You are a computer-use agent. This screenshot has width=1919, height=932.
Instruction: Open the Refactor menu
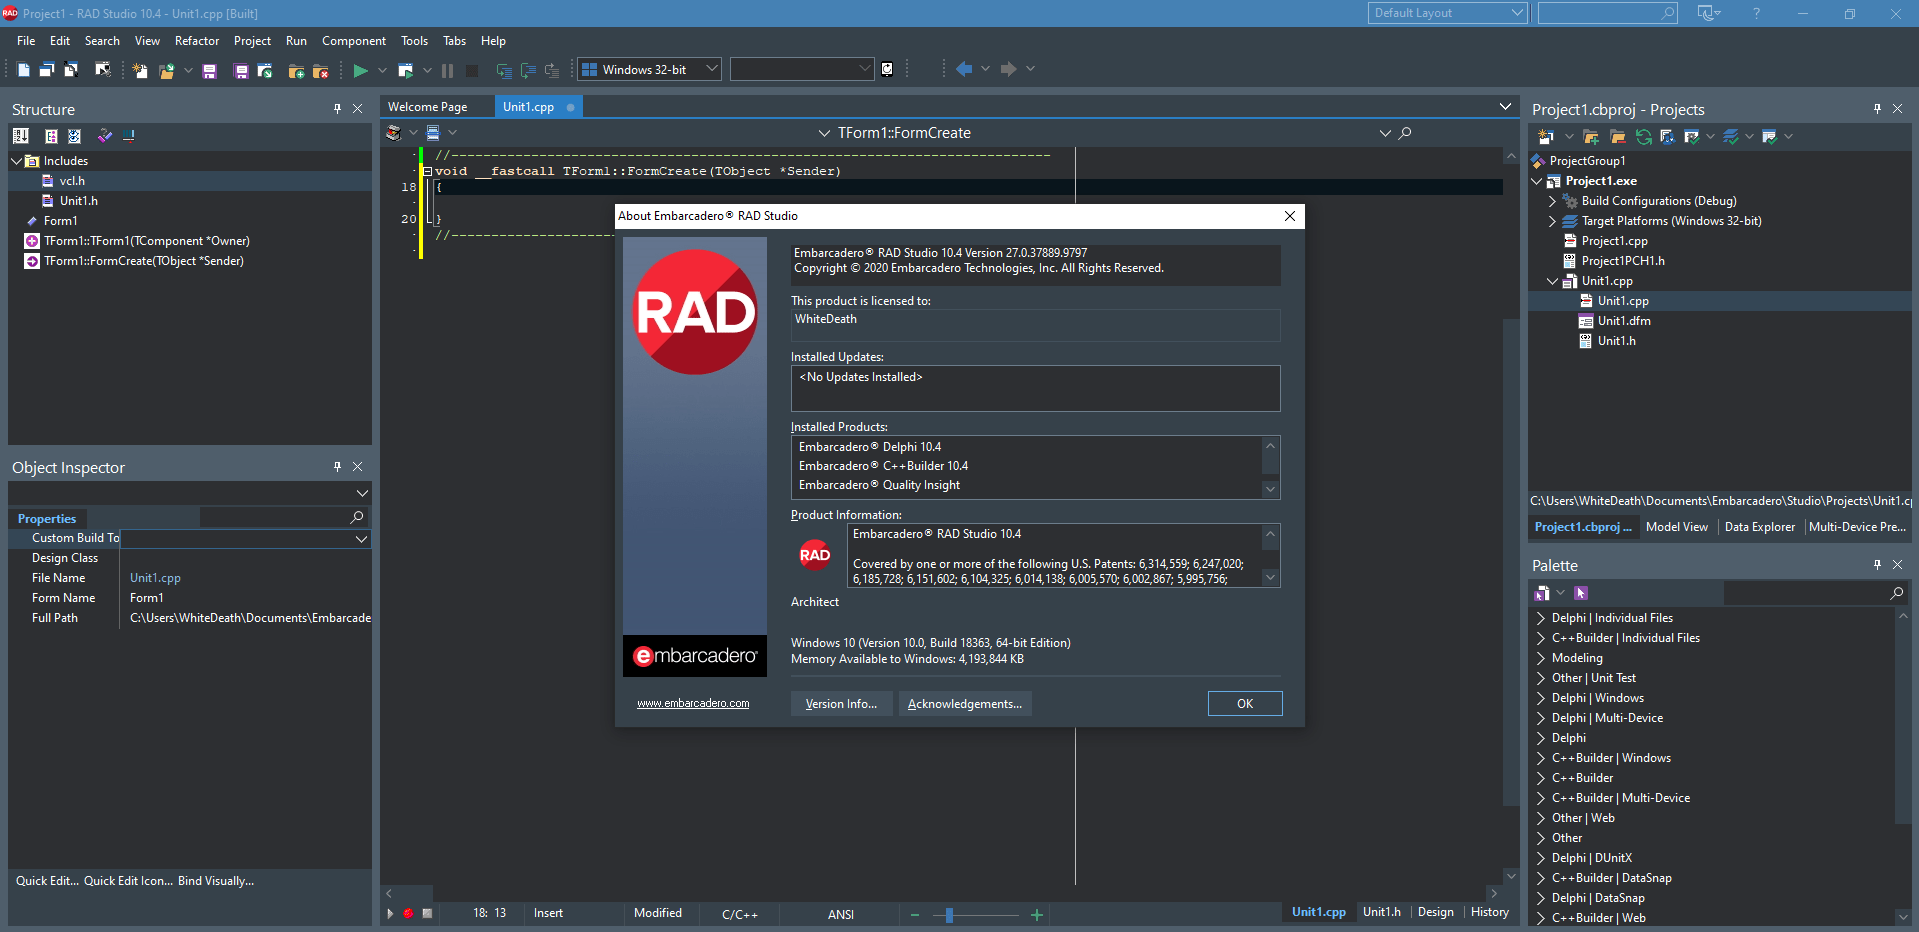[197, 41]
